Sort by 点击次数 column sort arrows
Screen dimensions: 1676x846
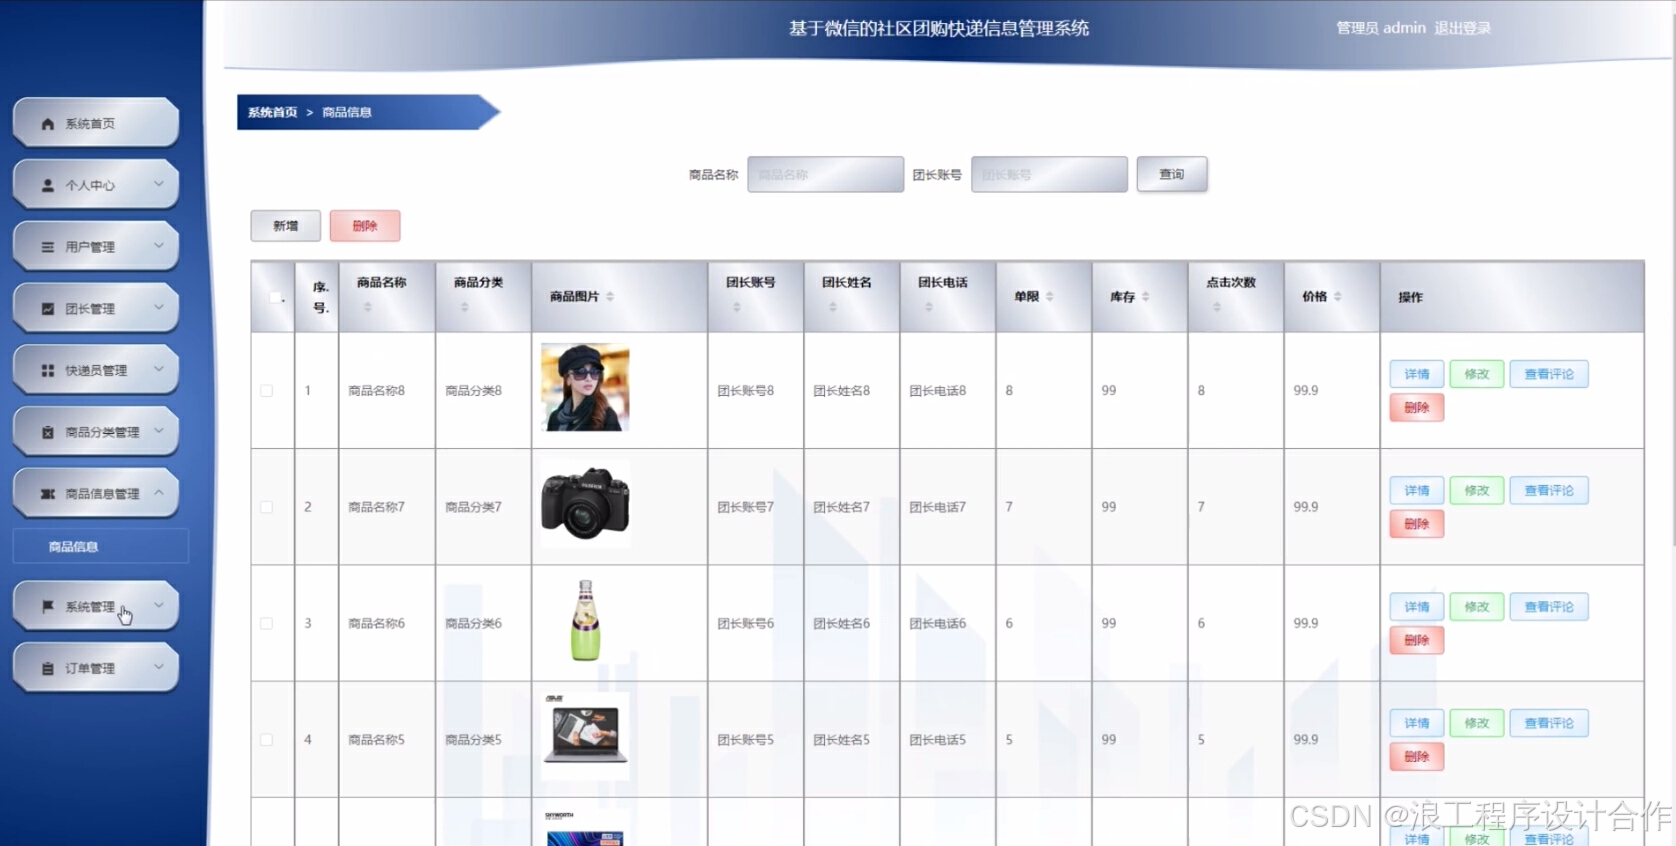point(1216,307)
